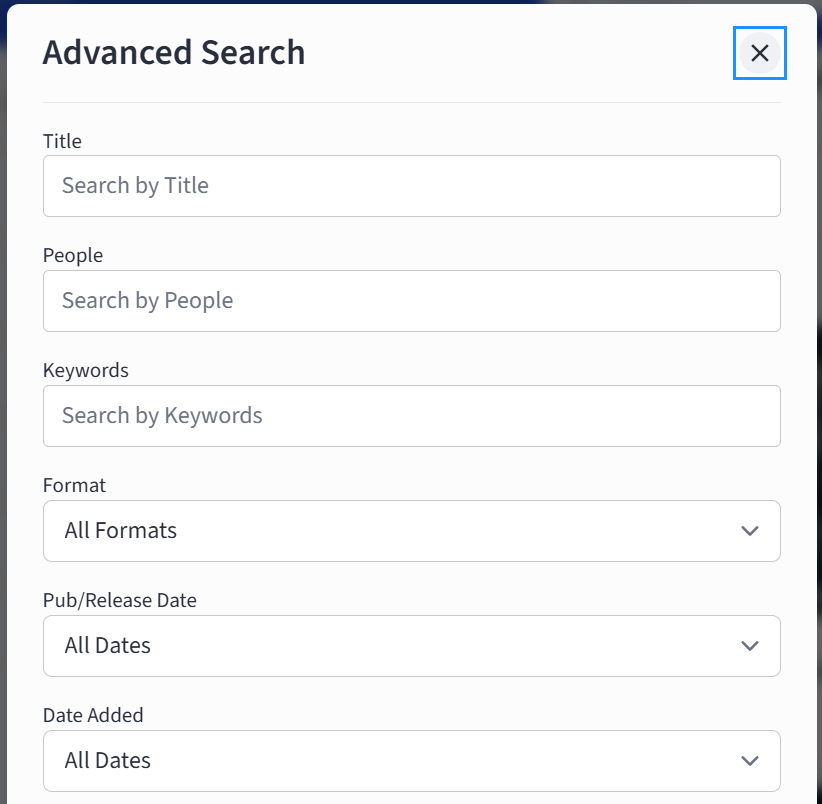The height and width of the screenshot is (804, 822).
Task: Click the X icon to dismiss the dialog
Action: (x=759, y=53)
